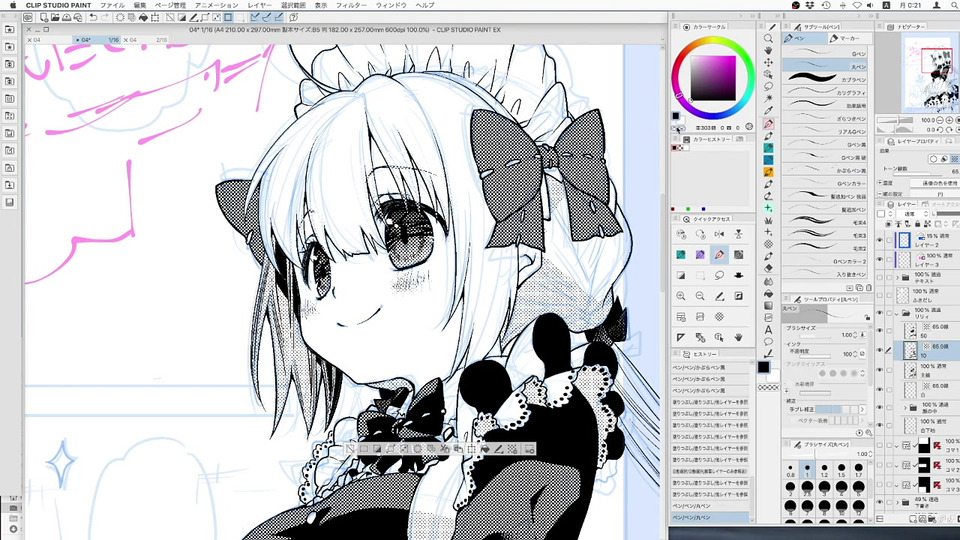Select the Eyedropper tool
The width and height of the screenshot is (960, 540).
(768, 111)
